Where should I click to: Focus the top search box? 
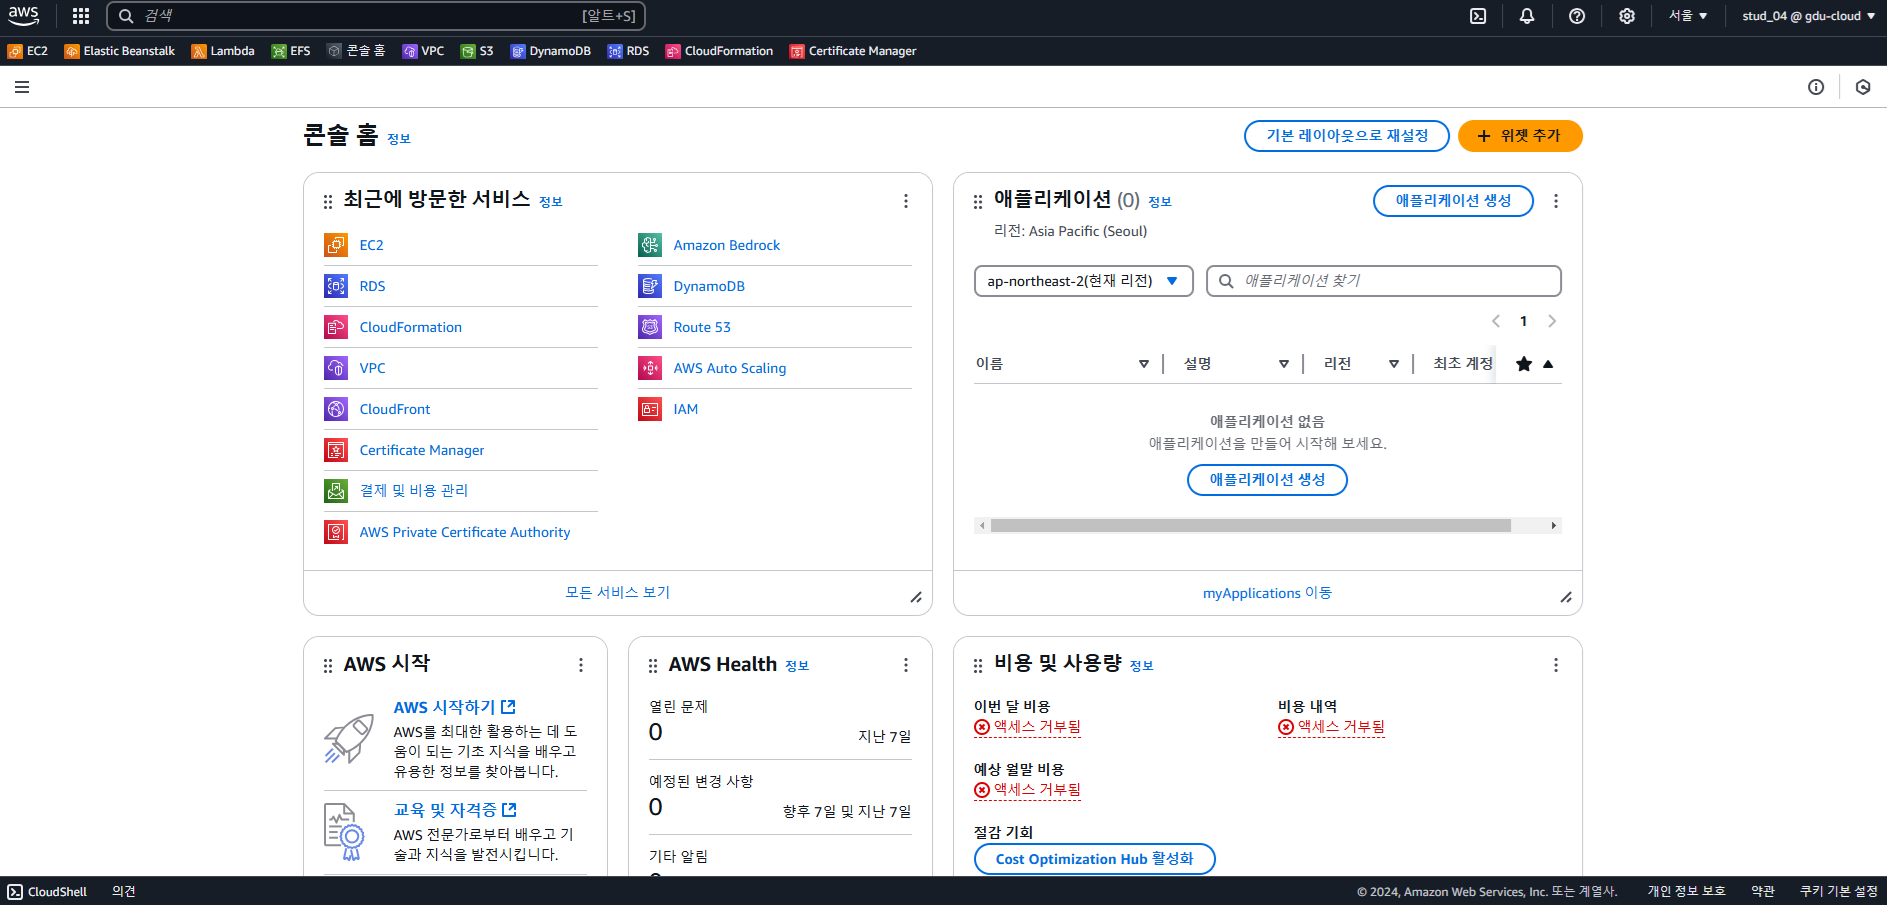(x=376, y=16)
